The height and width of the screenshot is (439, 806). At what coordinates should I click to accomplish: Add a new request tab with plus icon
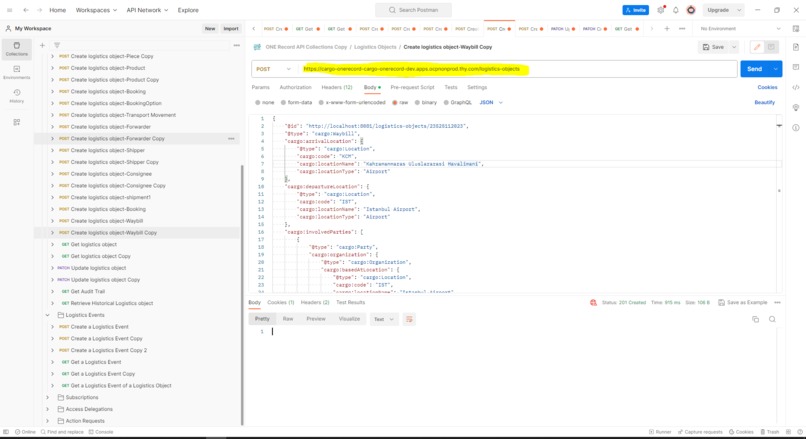[x=667, y=29]
